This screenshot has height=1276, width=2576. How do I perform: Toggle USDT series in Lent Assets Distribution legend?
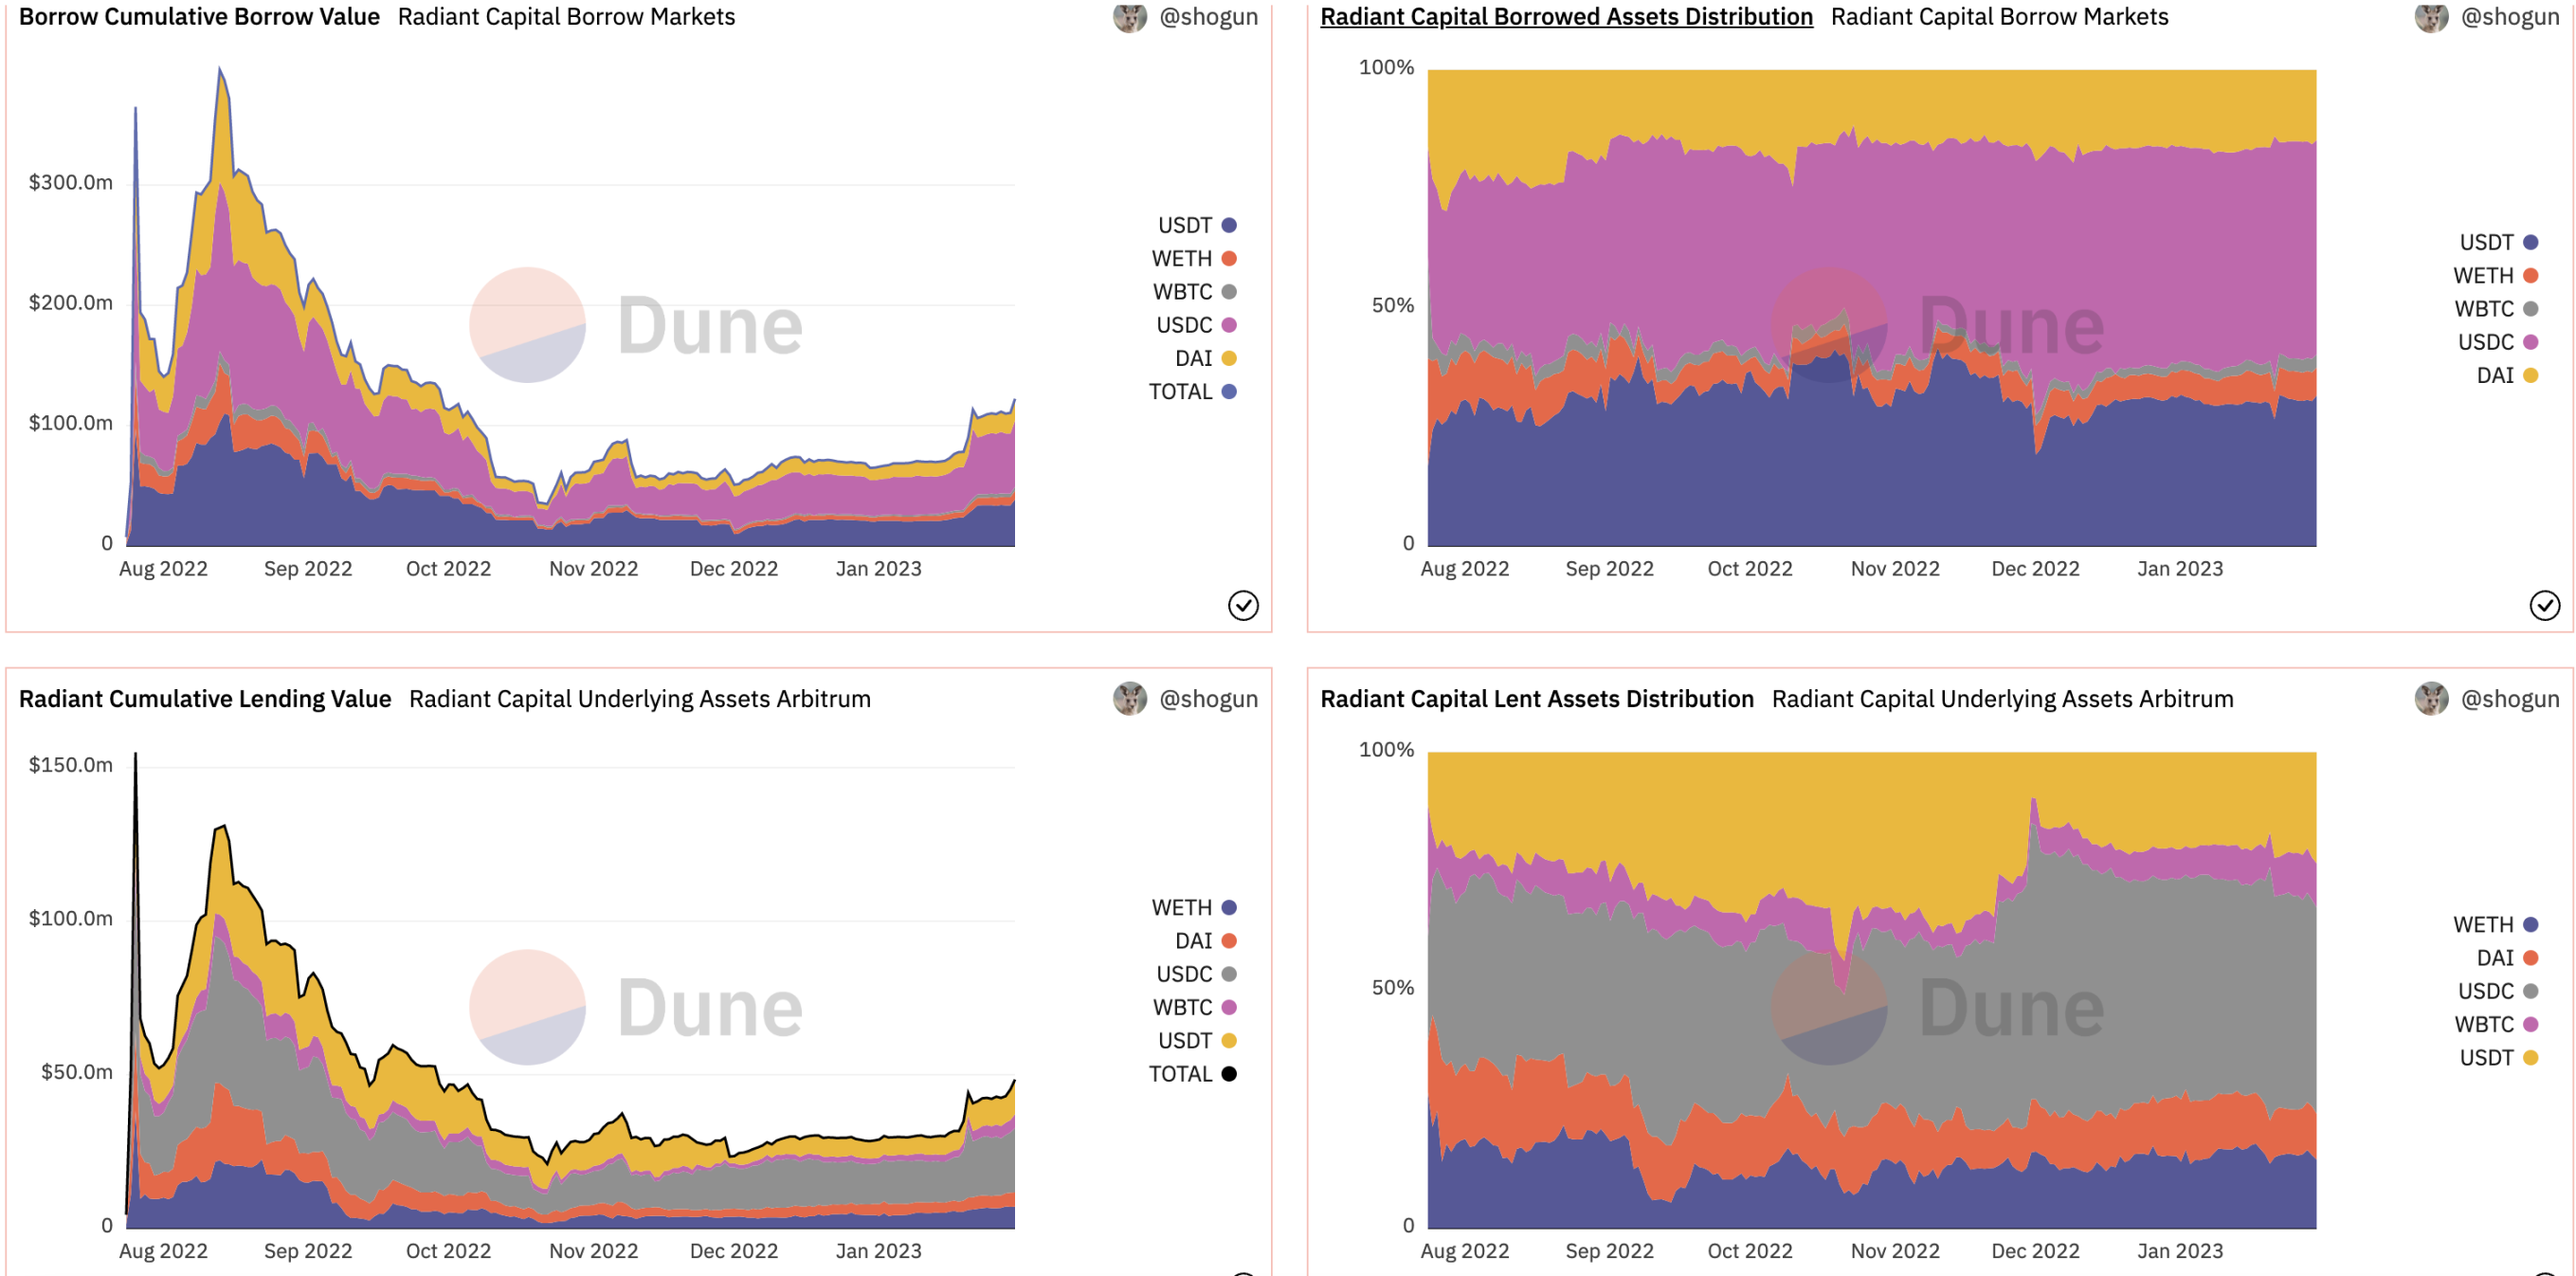[x=2498, y=1057]
